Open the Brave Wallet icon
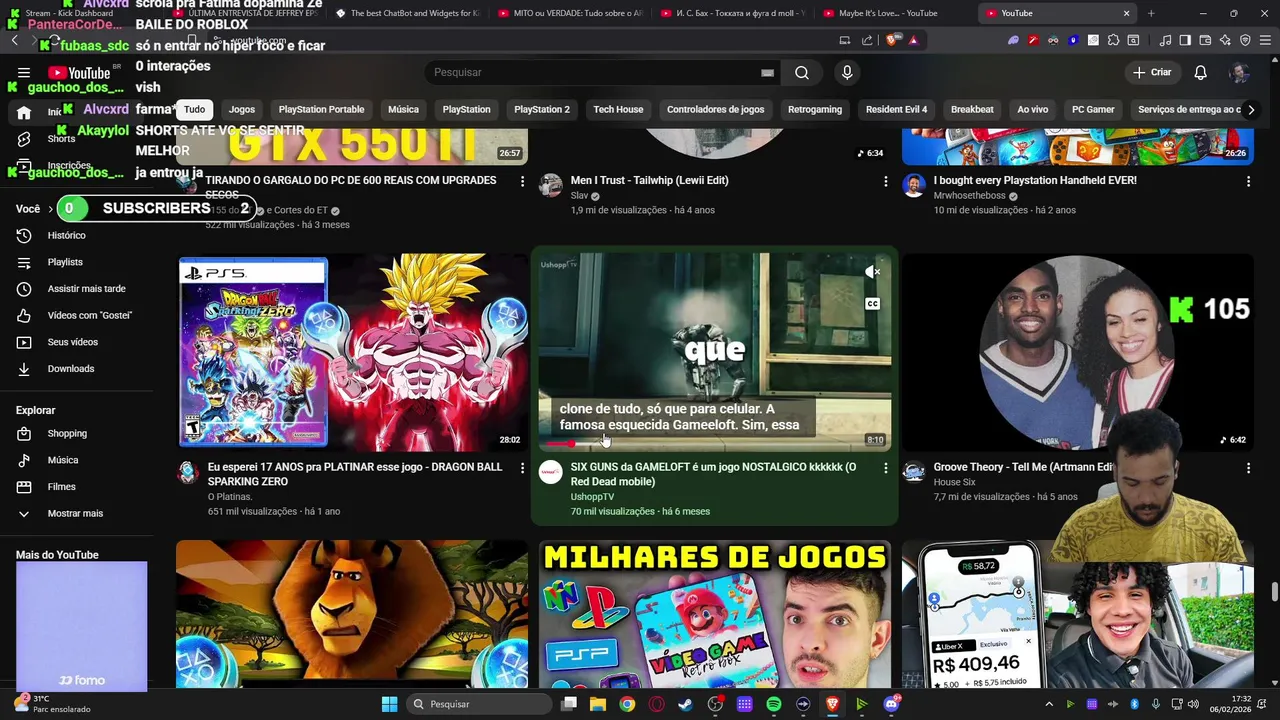The image size is (1280, 720). point(1205,40)
